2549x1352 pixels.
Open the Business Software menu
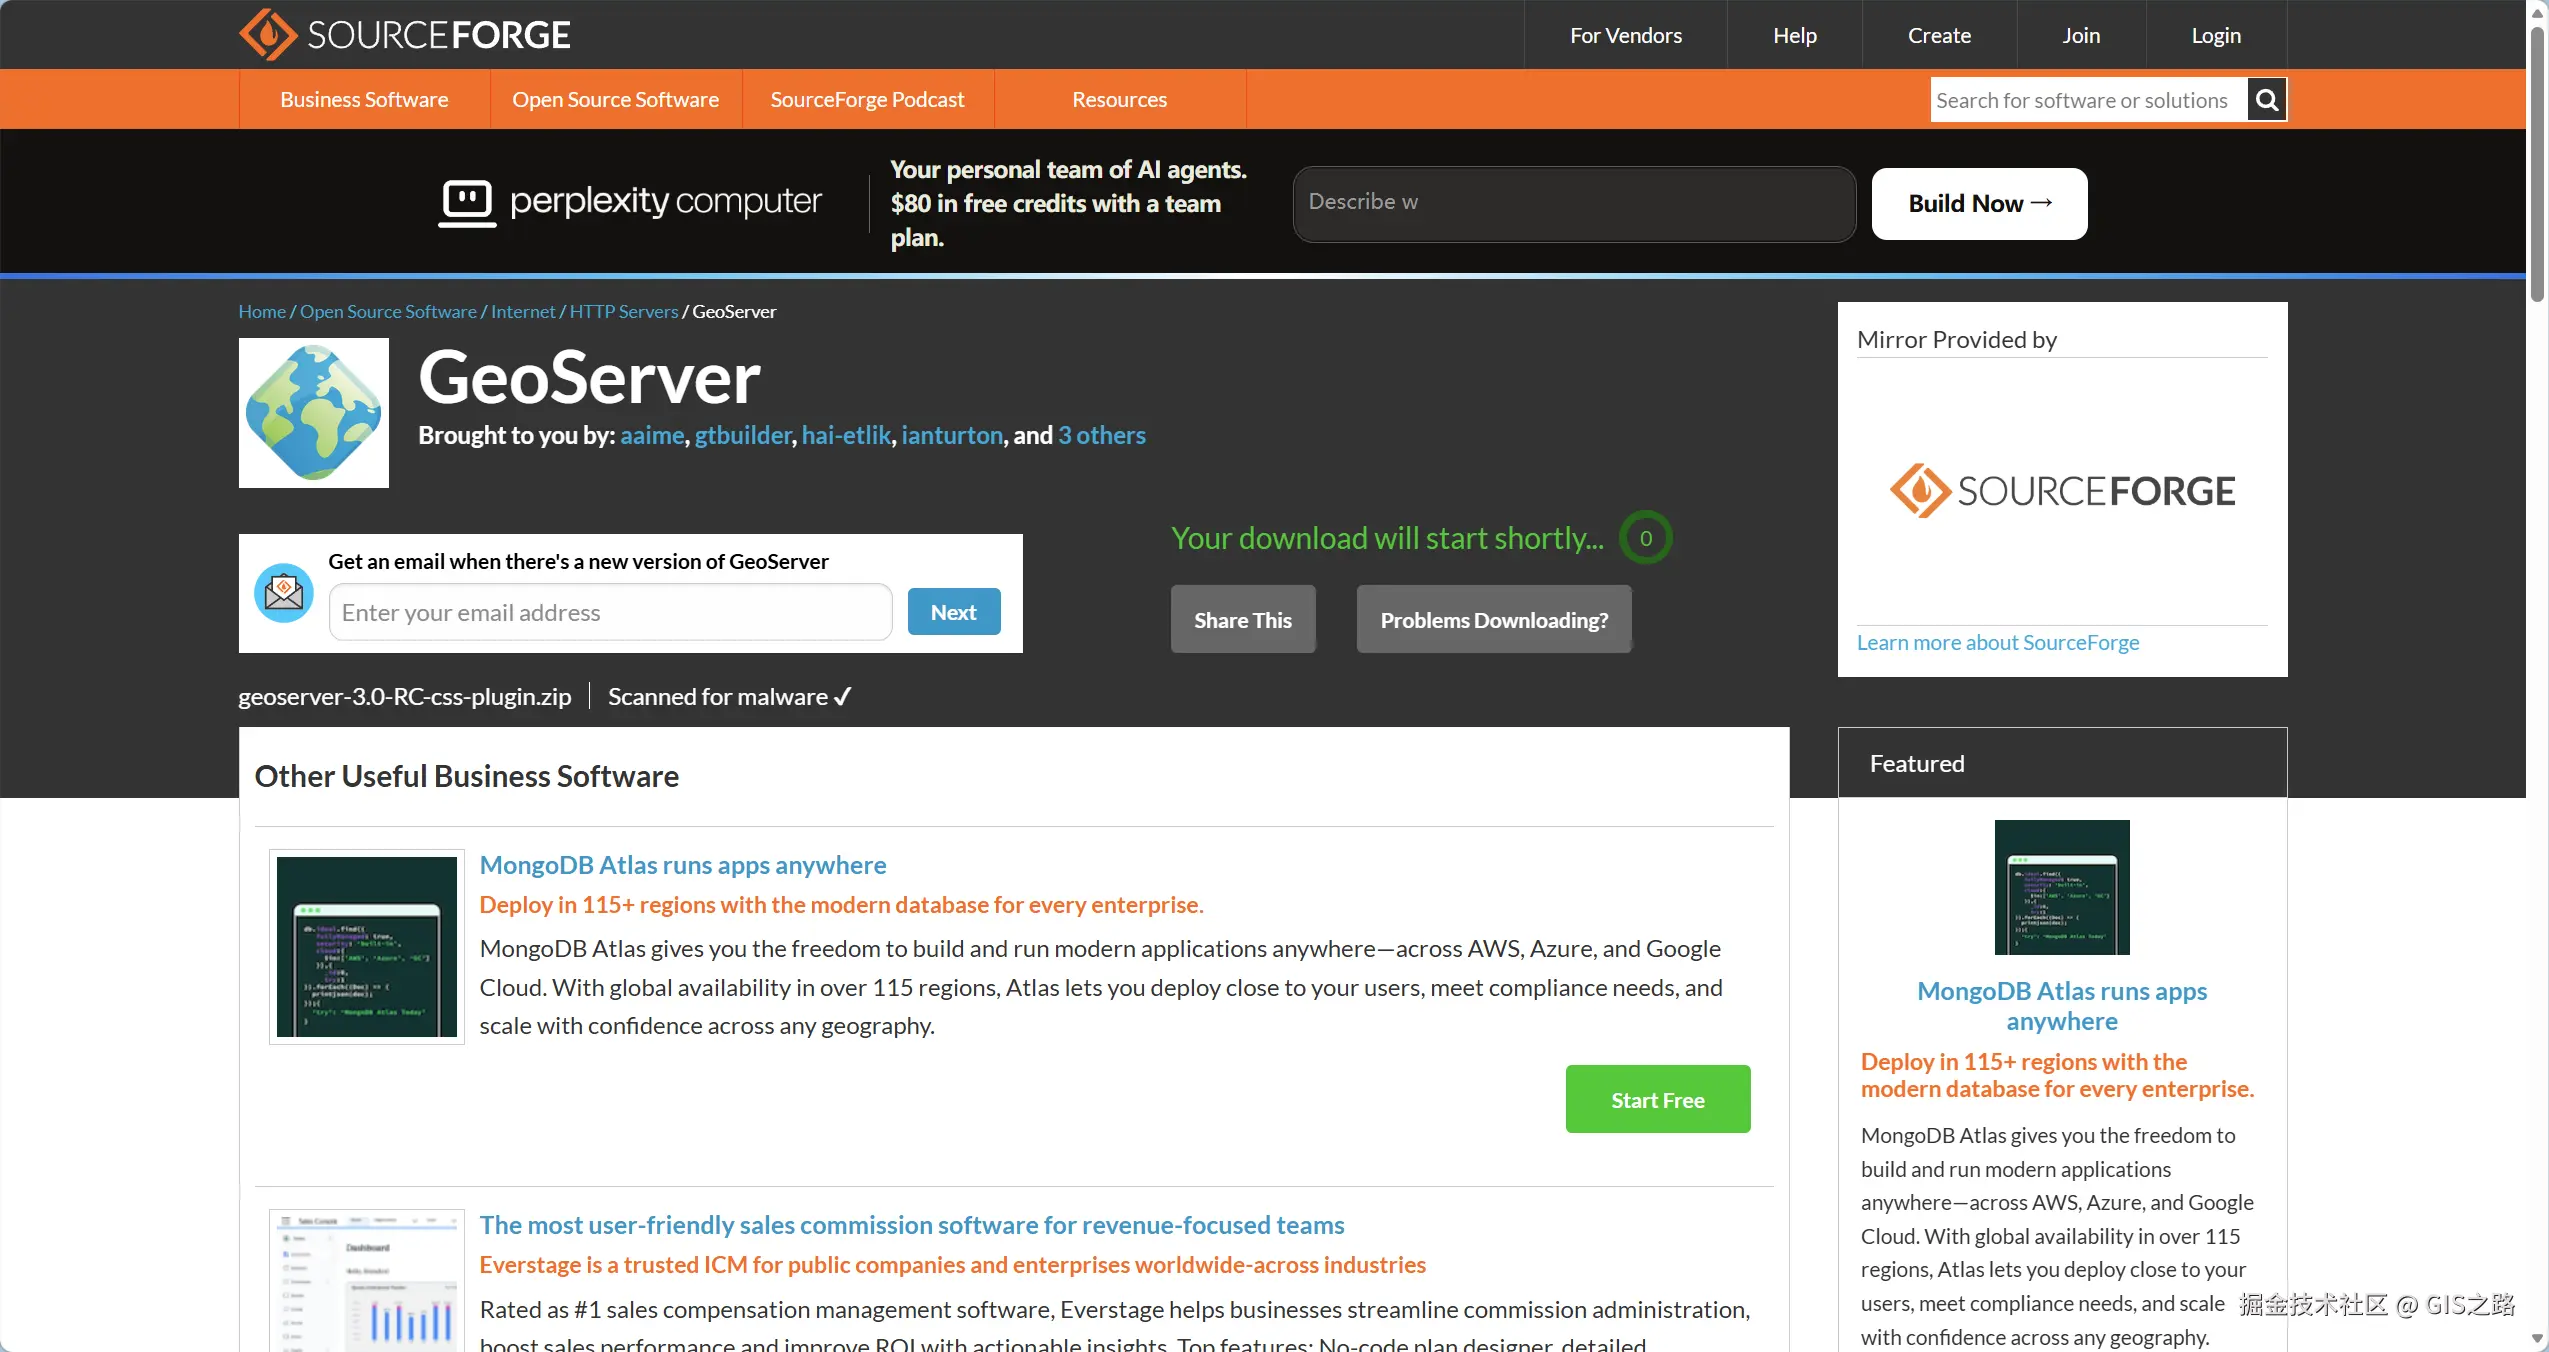tap(364, 100)
